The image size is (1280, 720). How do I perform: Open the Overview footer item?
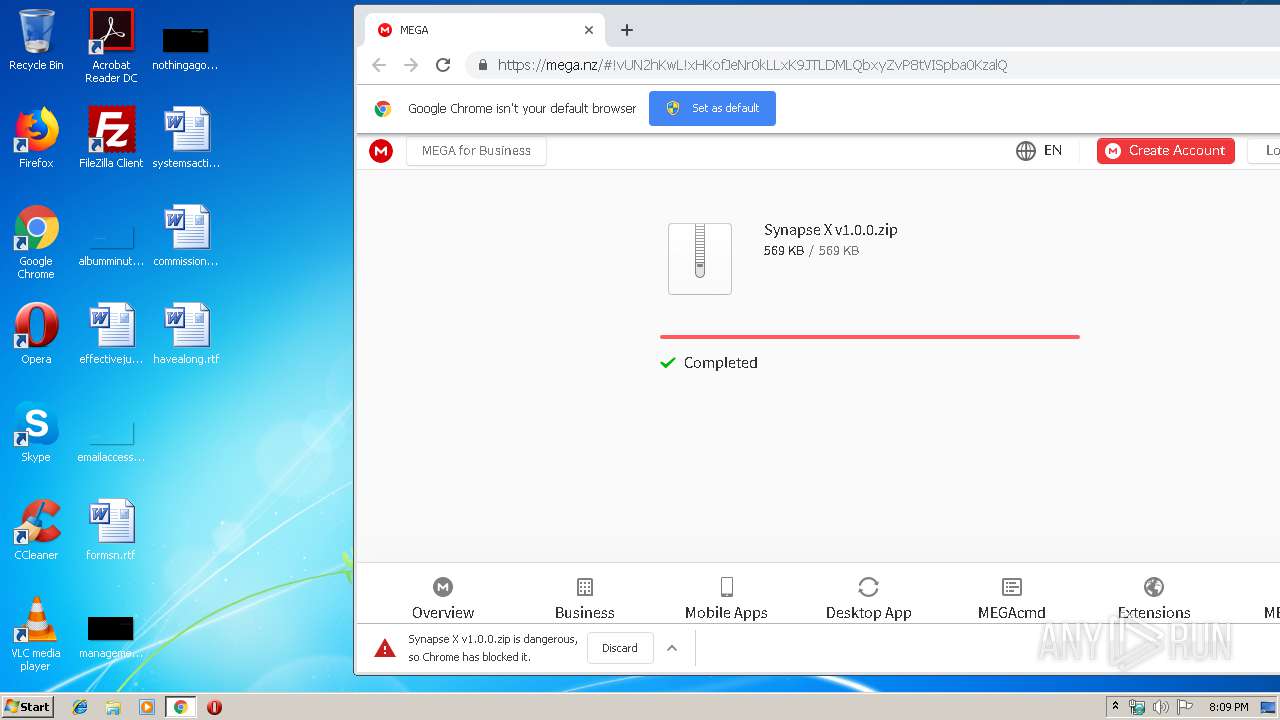443,598
